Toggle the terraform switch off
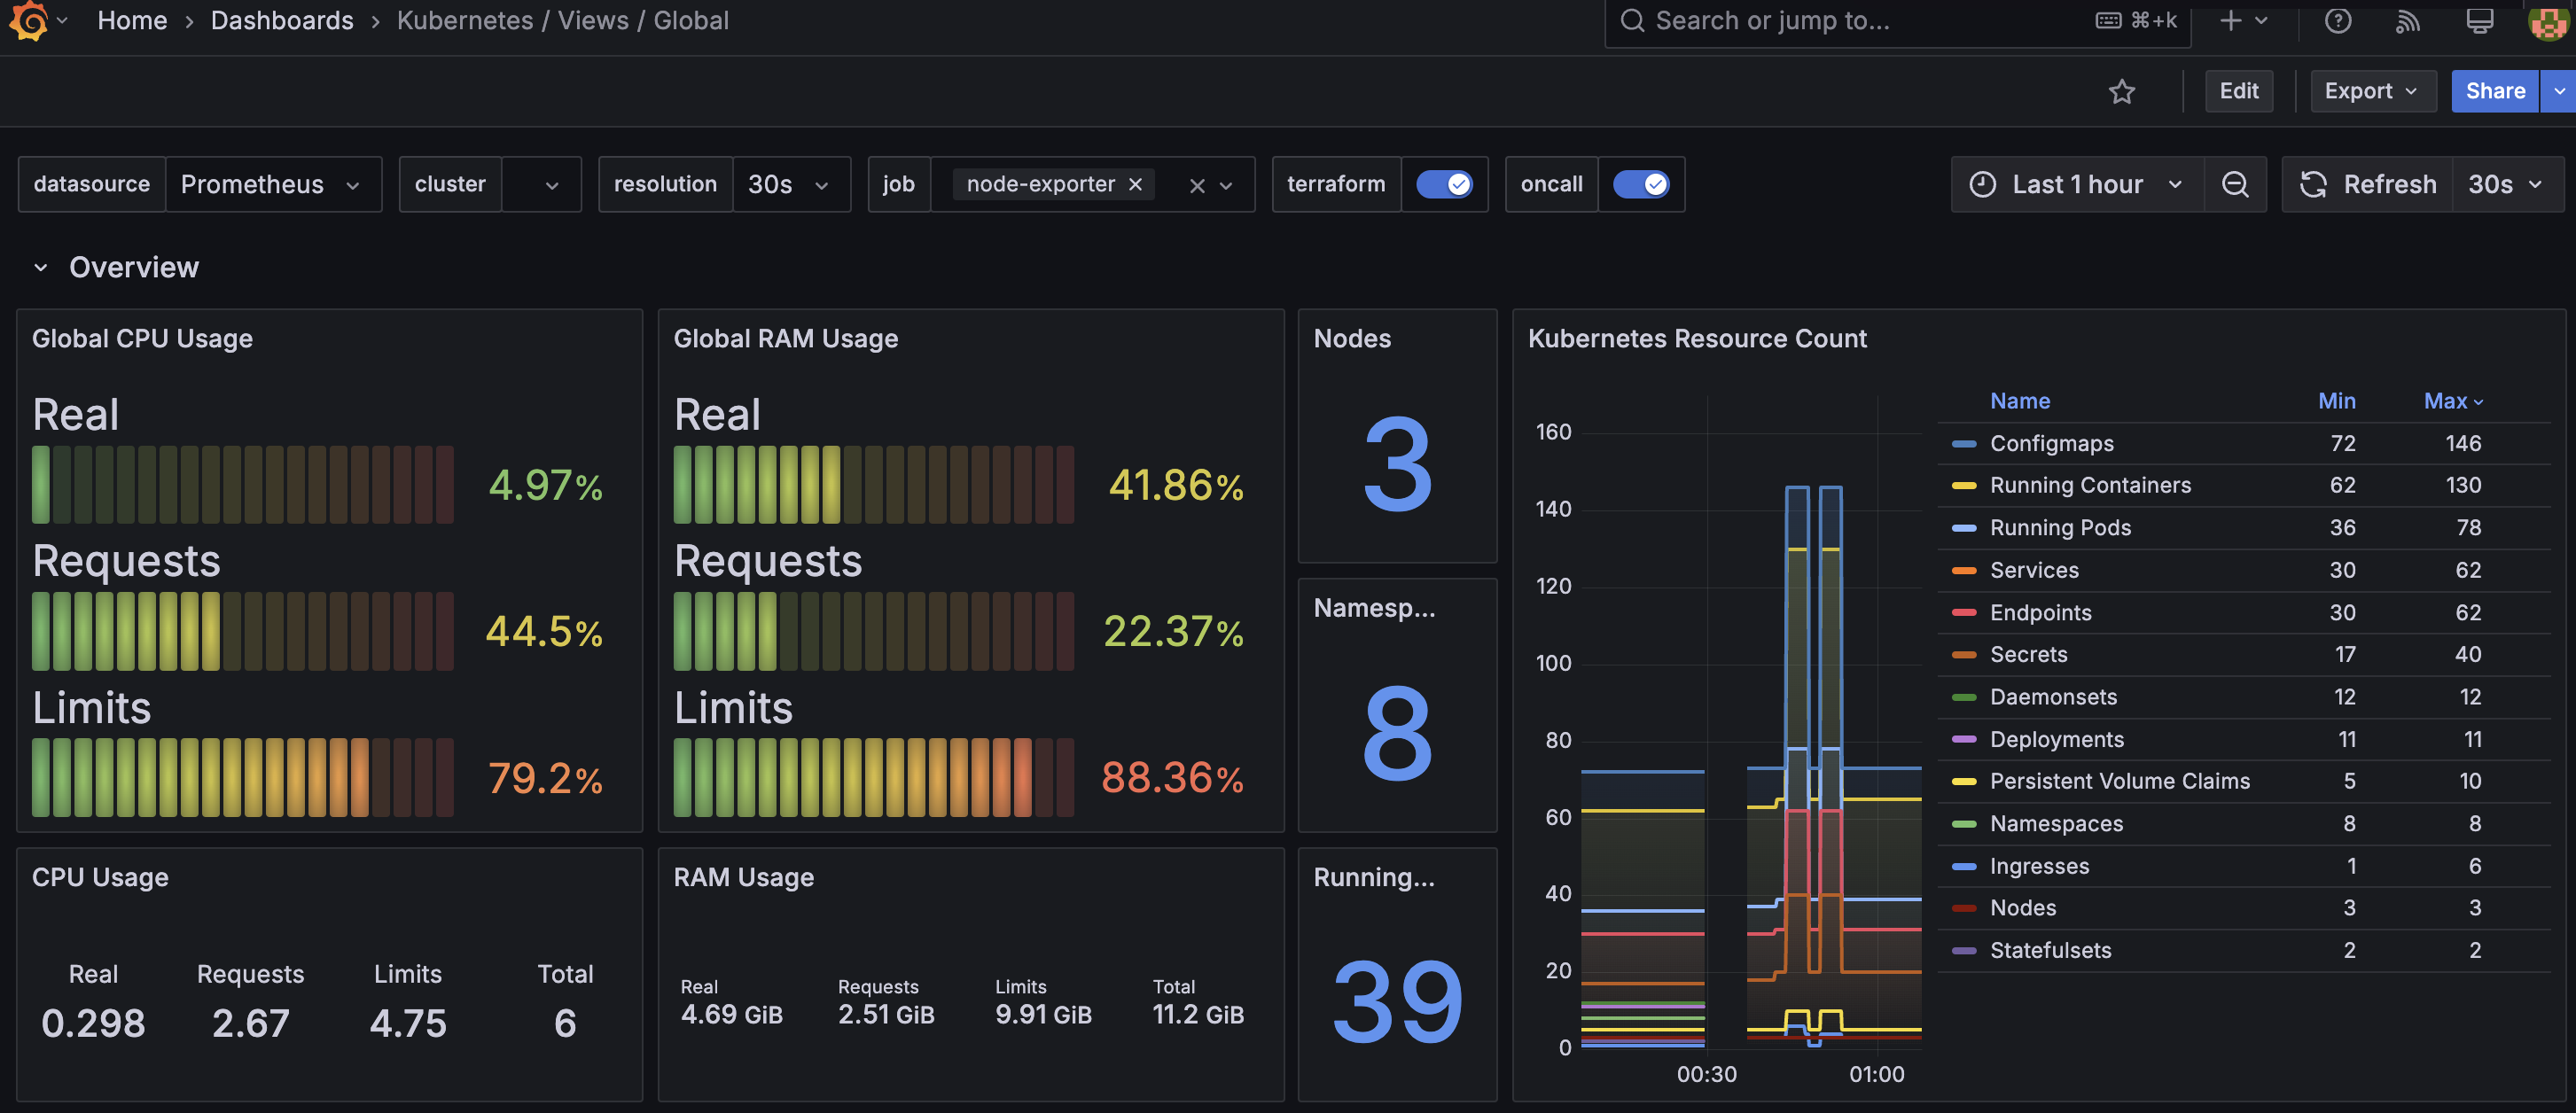Image resolution: width=2576 pixels, height=1113 pixels. (x=1444, y=185)
